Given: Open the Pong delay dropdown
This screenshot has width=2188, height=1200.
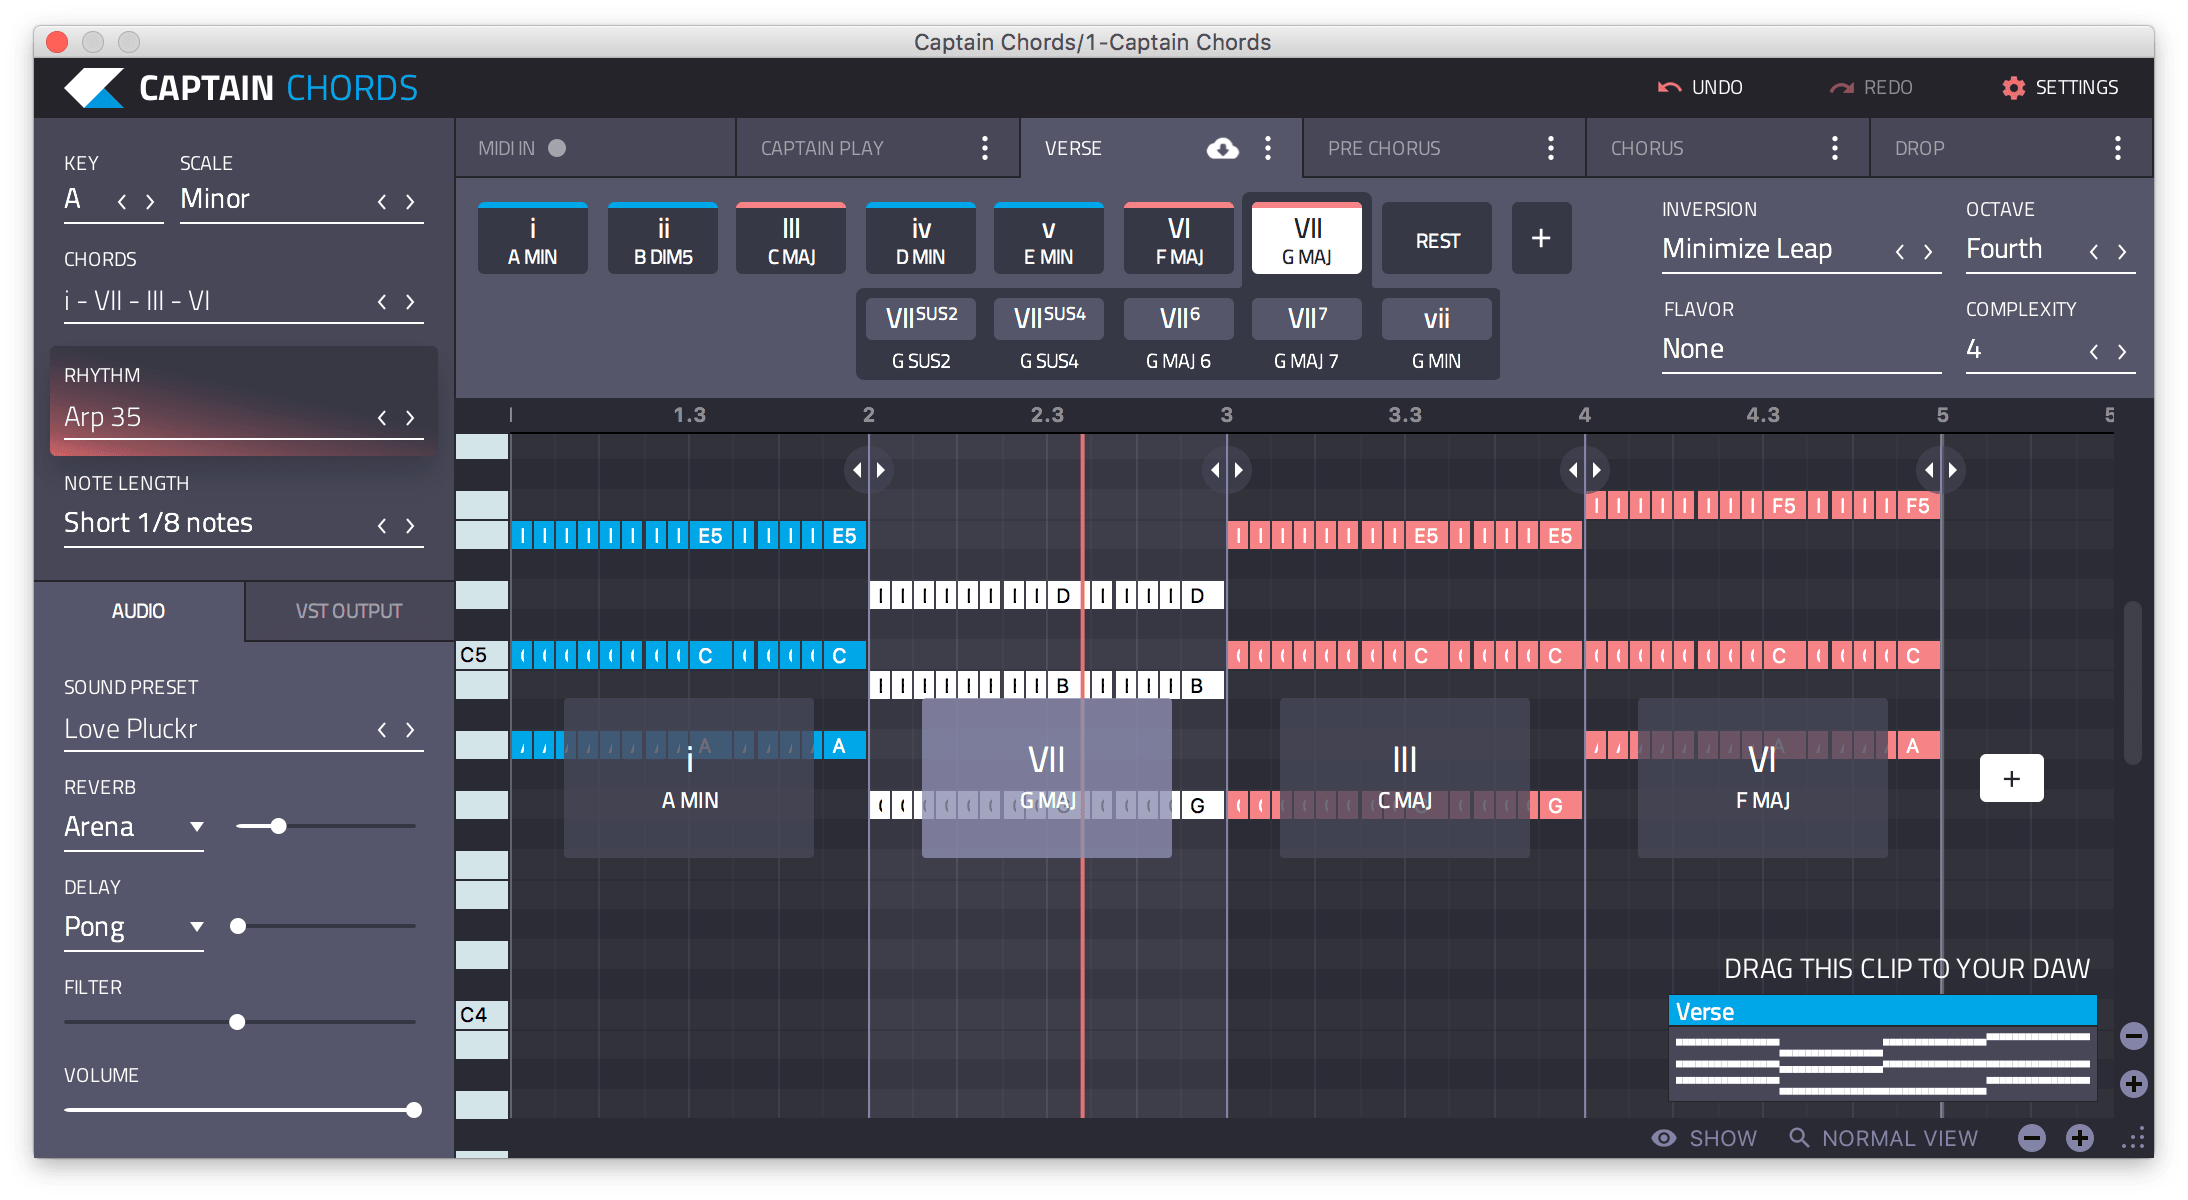Looking at the screenshot, I should pyautogui.click(x=197, y=927).
